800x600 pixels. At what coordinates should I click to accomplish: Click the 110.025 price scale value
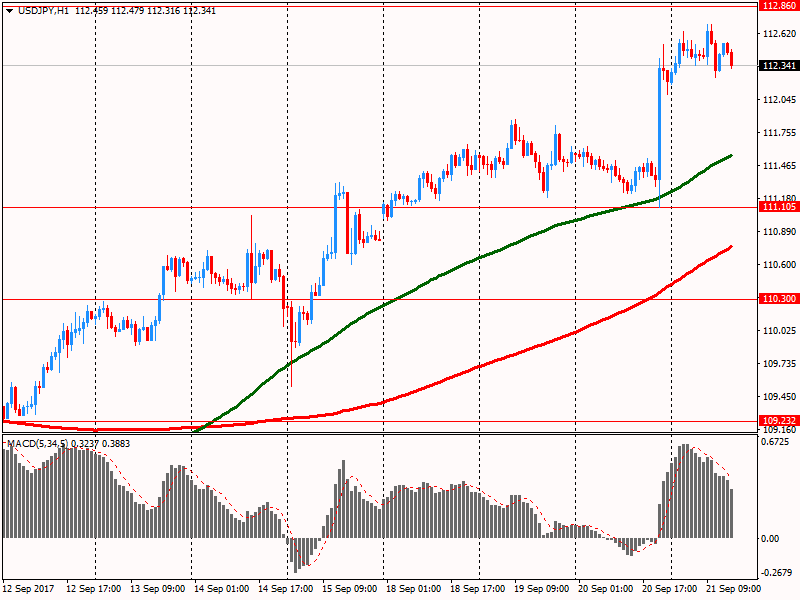pyautogui.click(x=779, y=331)
